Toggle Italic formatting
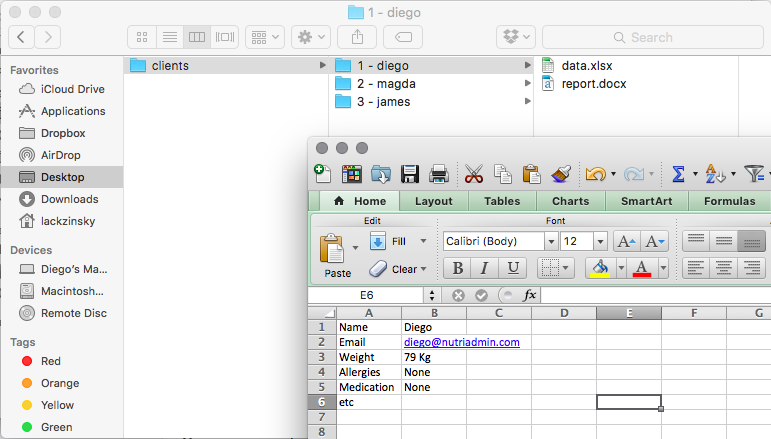The width and height of the screenshot is (771, 439). click(x=485, y=268)
